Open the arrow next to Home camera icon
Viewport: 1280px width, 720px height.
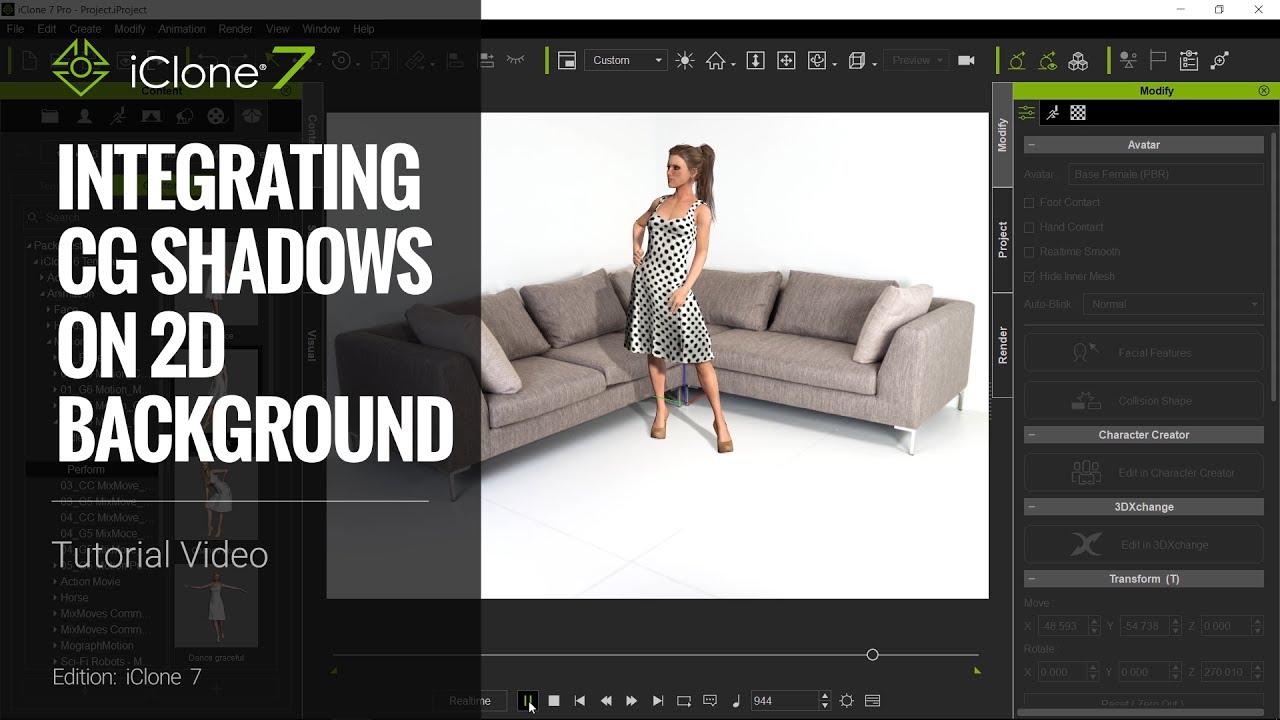click(733, 64)
